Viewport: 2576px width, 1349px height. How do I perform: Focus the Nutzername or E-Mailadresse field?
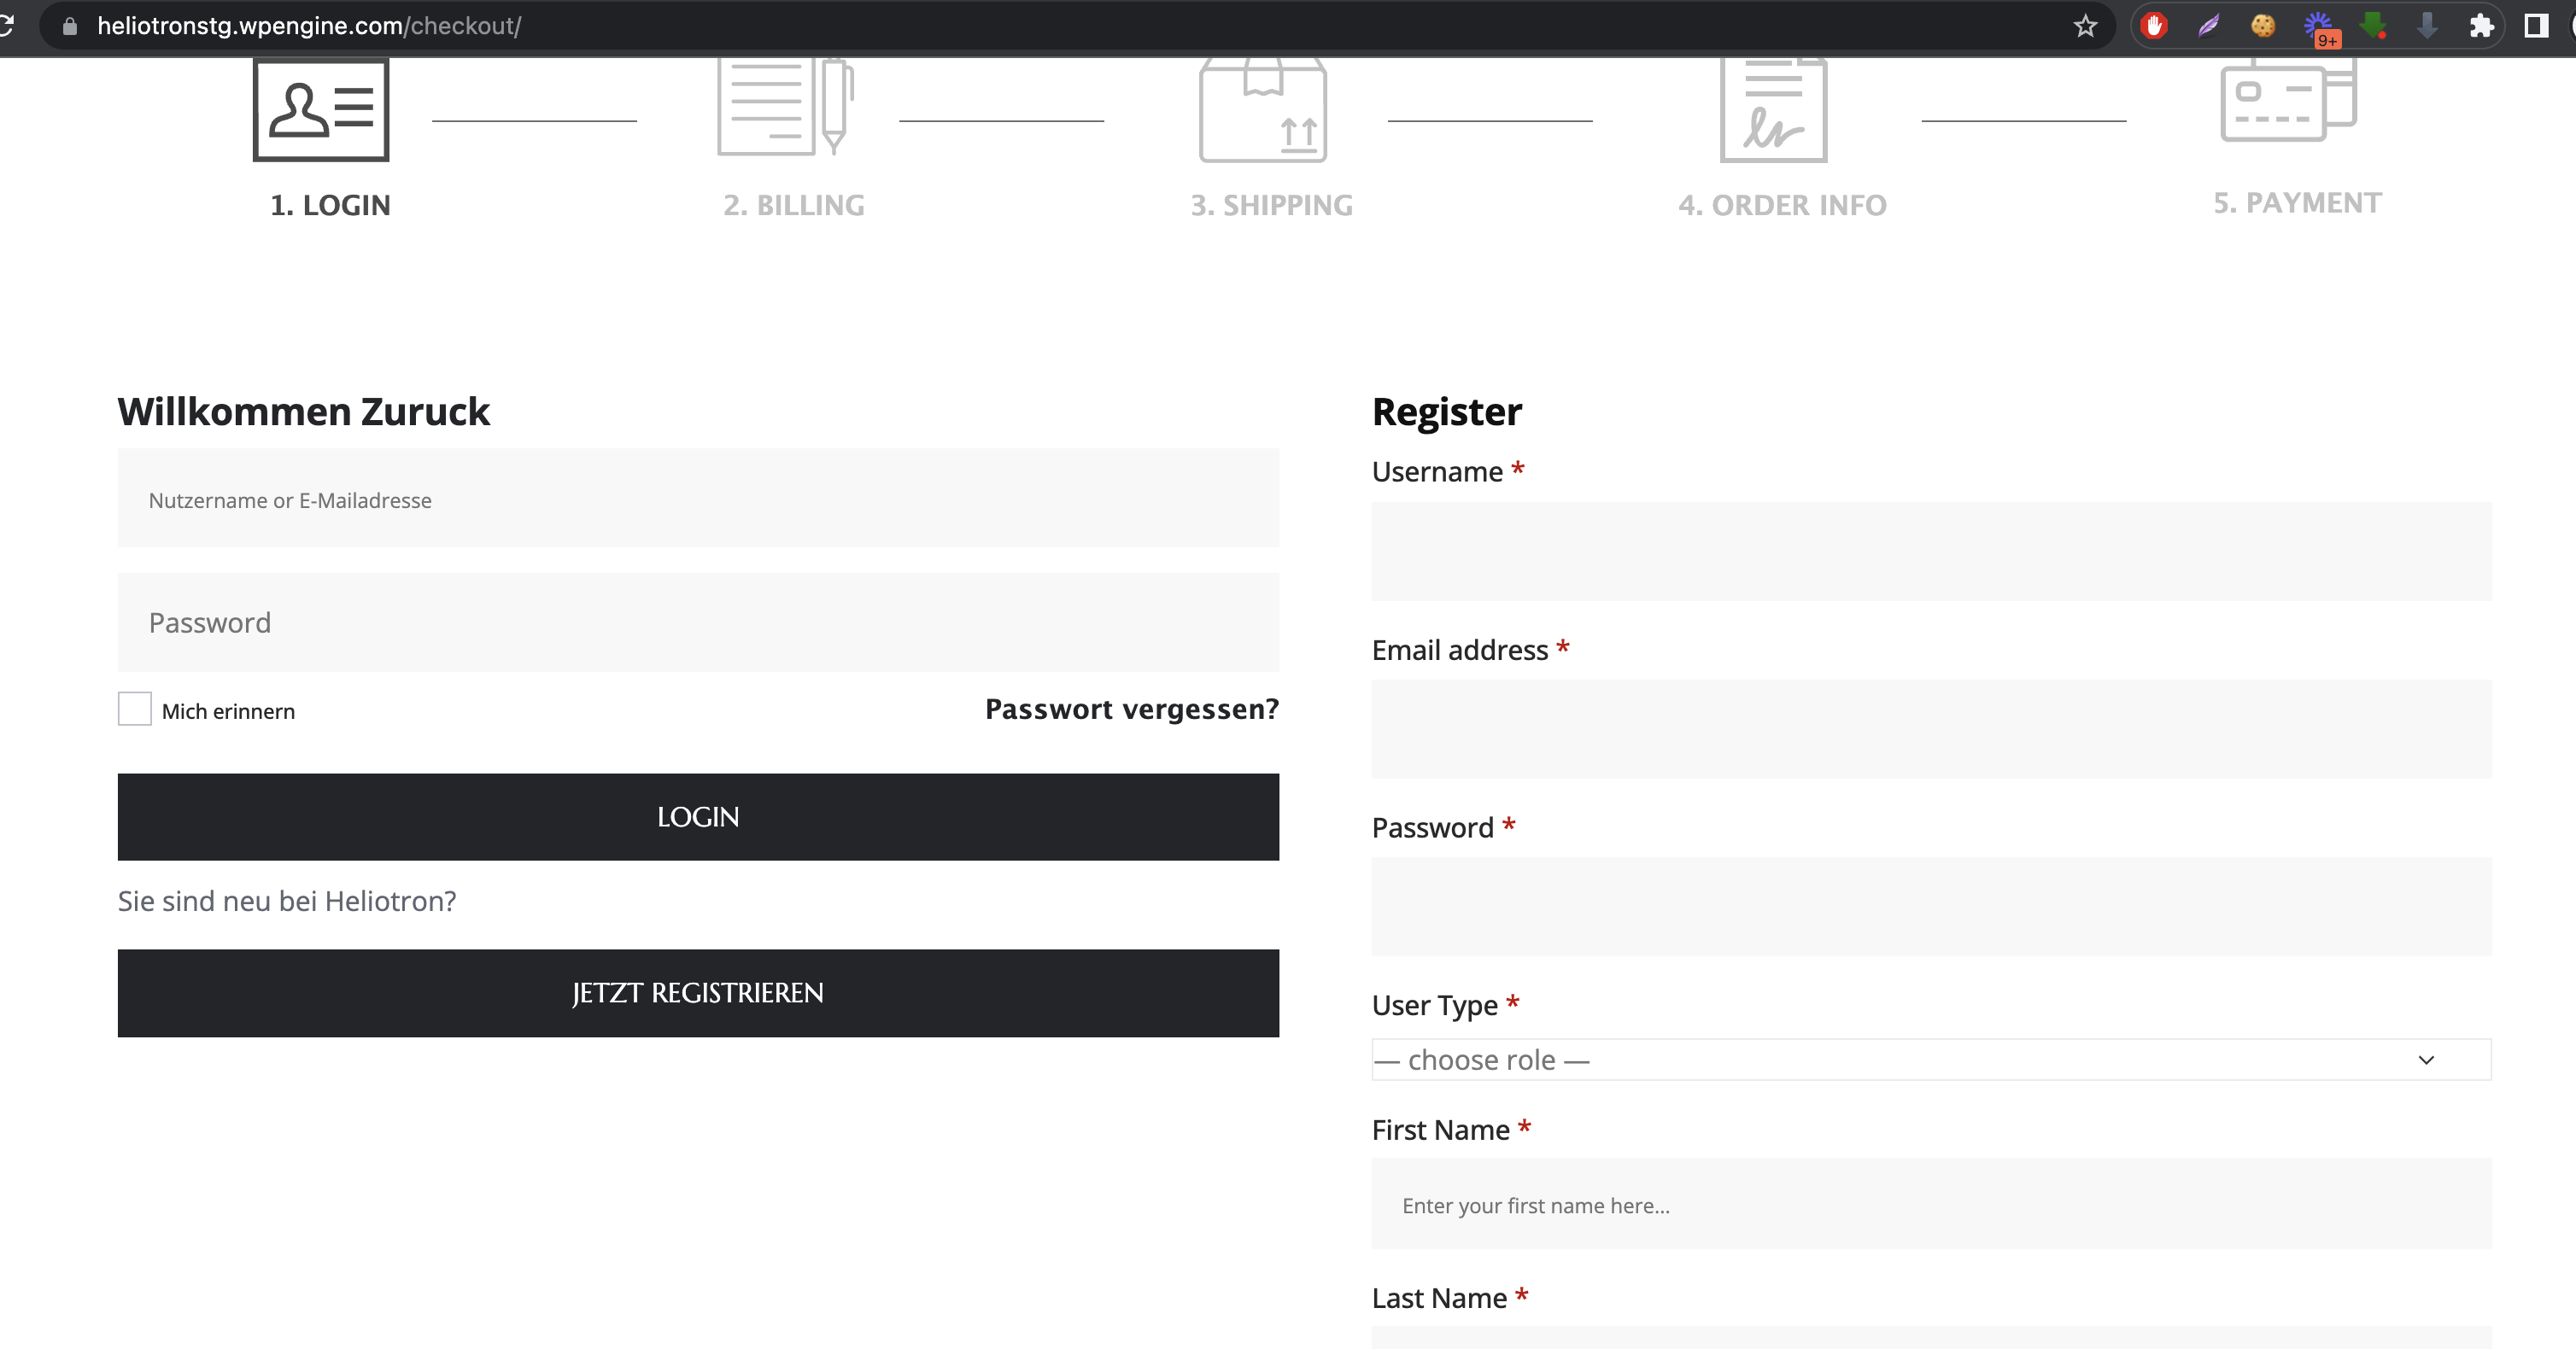(x=698, y=499)
